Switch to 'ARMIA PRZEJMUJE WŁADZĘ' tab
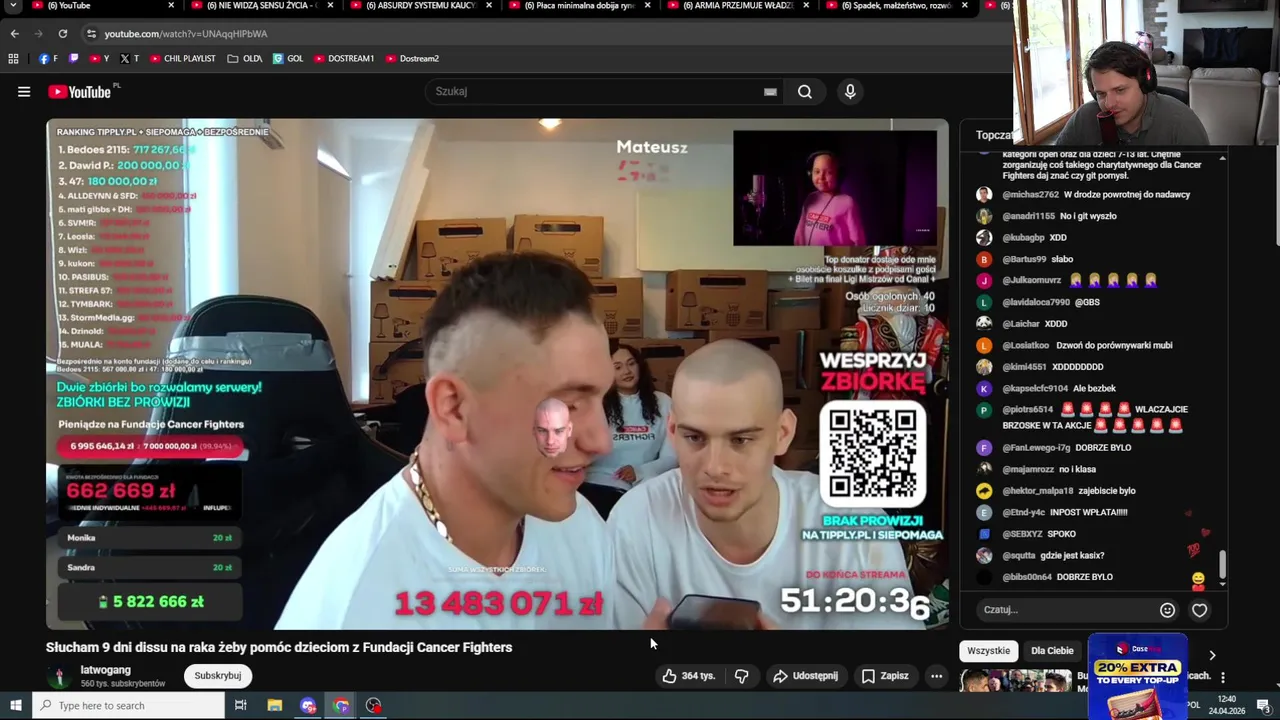 pyautogui.click(x=736, y=6)
